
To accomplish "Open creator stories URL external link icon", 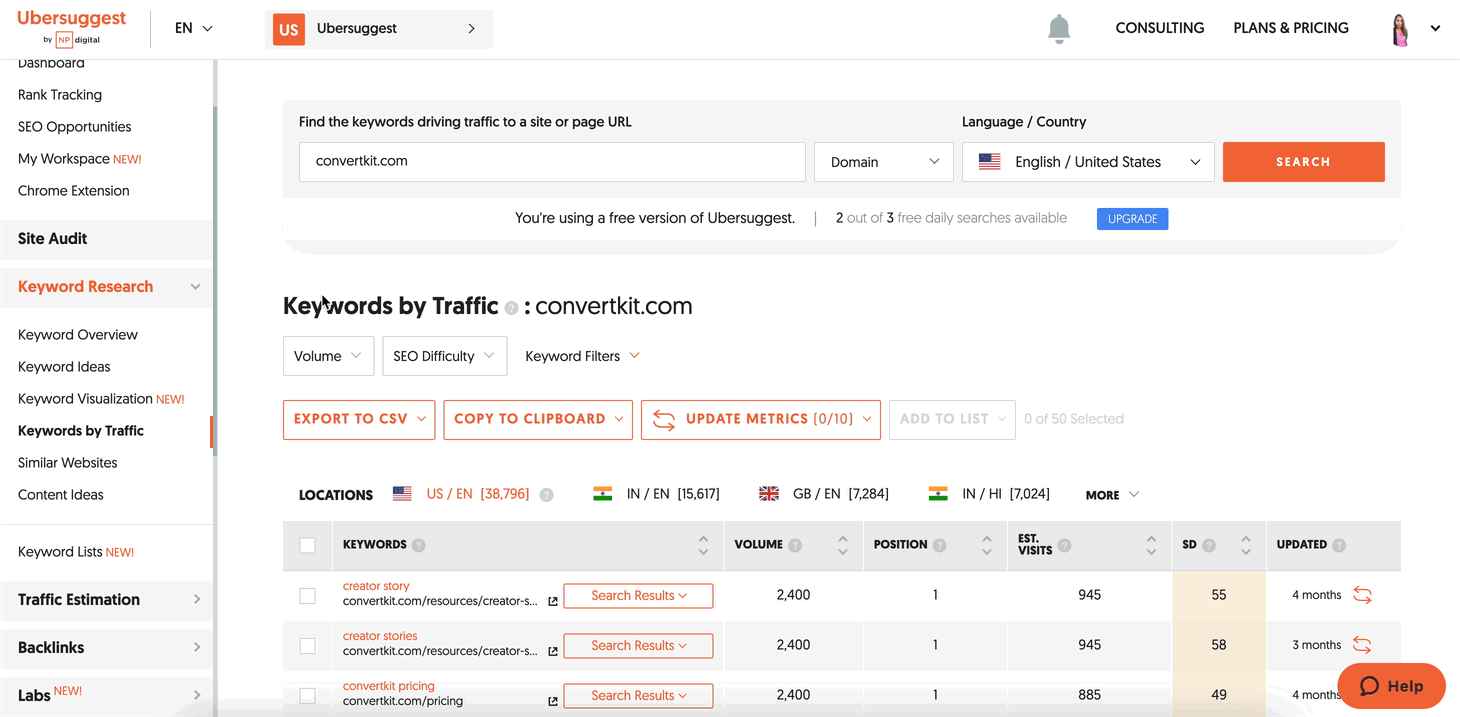I will click(553, 652).
